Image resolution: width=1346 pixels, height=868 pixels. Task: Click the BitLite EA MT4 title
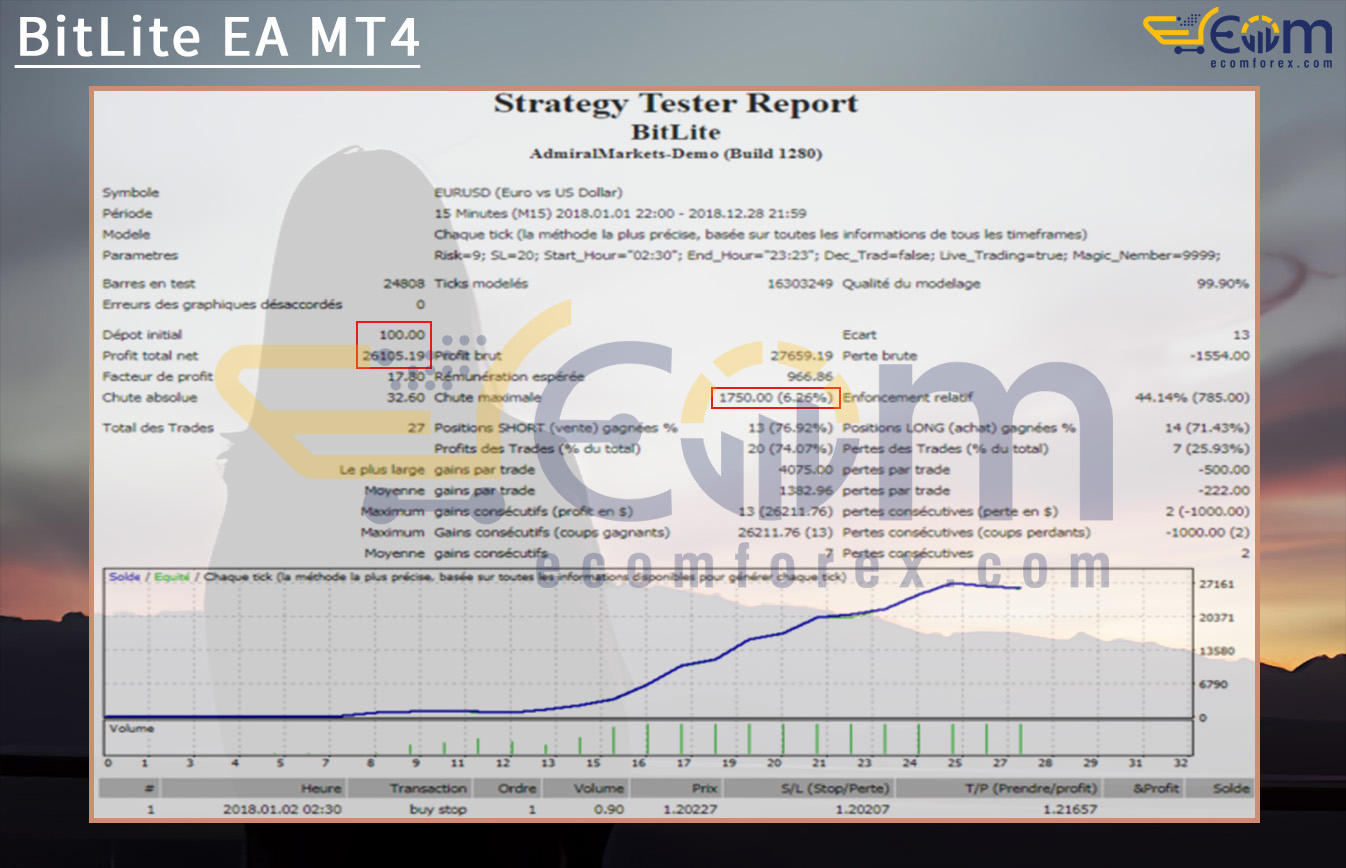(x=218, y=37)
